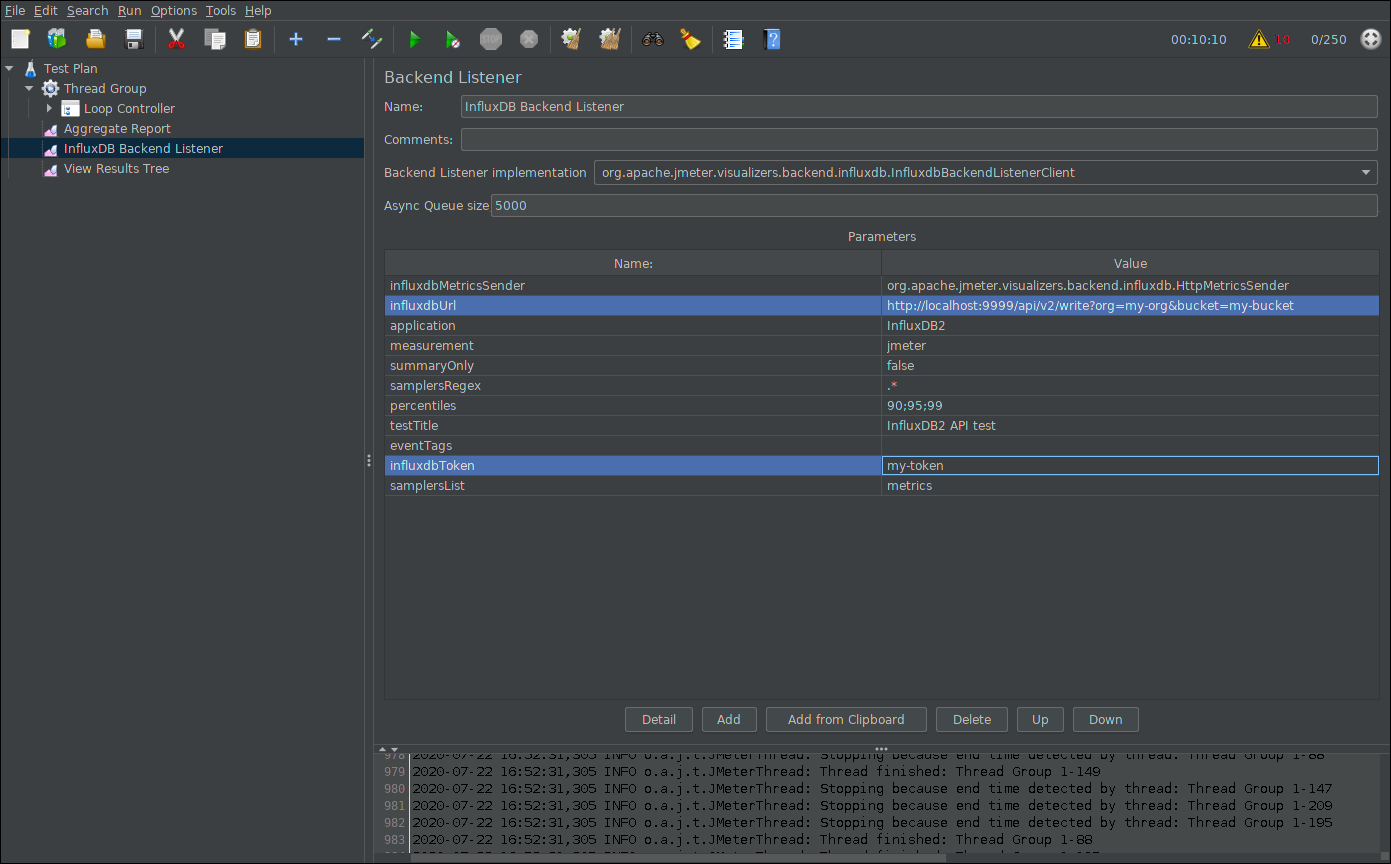The width and height of the screenshot is (1391, 864).
Task: Click the influxdbUrl value cell
Action: click(1130, 305)
